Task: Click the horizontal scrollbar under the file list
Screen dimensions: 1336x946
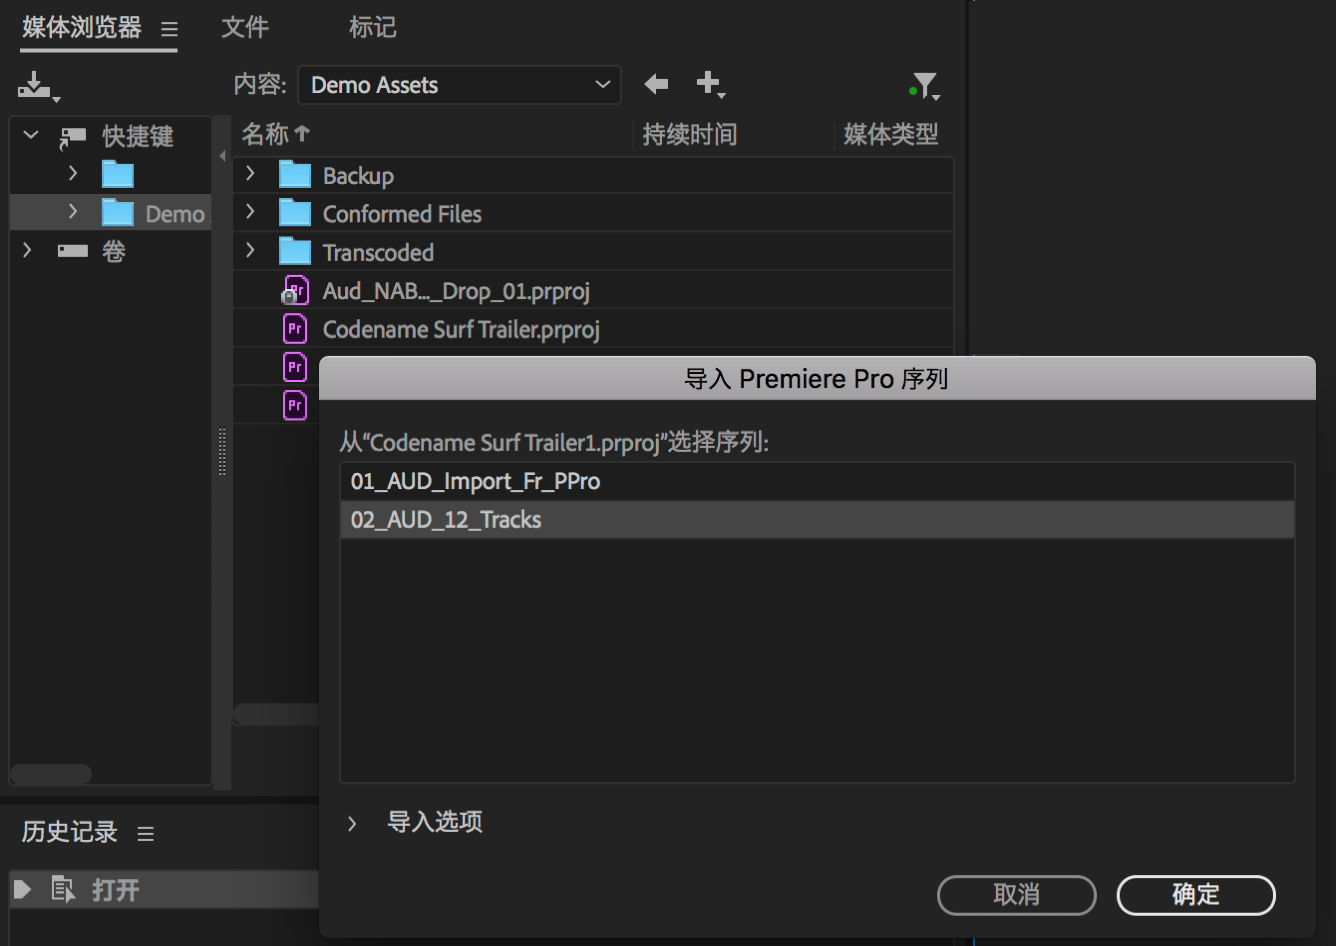Action: coord(276,714)
